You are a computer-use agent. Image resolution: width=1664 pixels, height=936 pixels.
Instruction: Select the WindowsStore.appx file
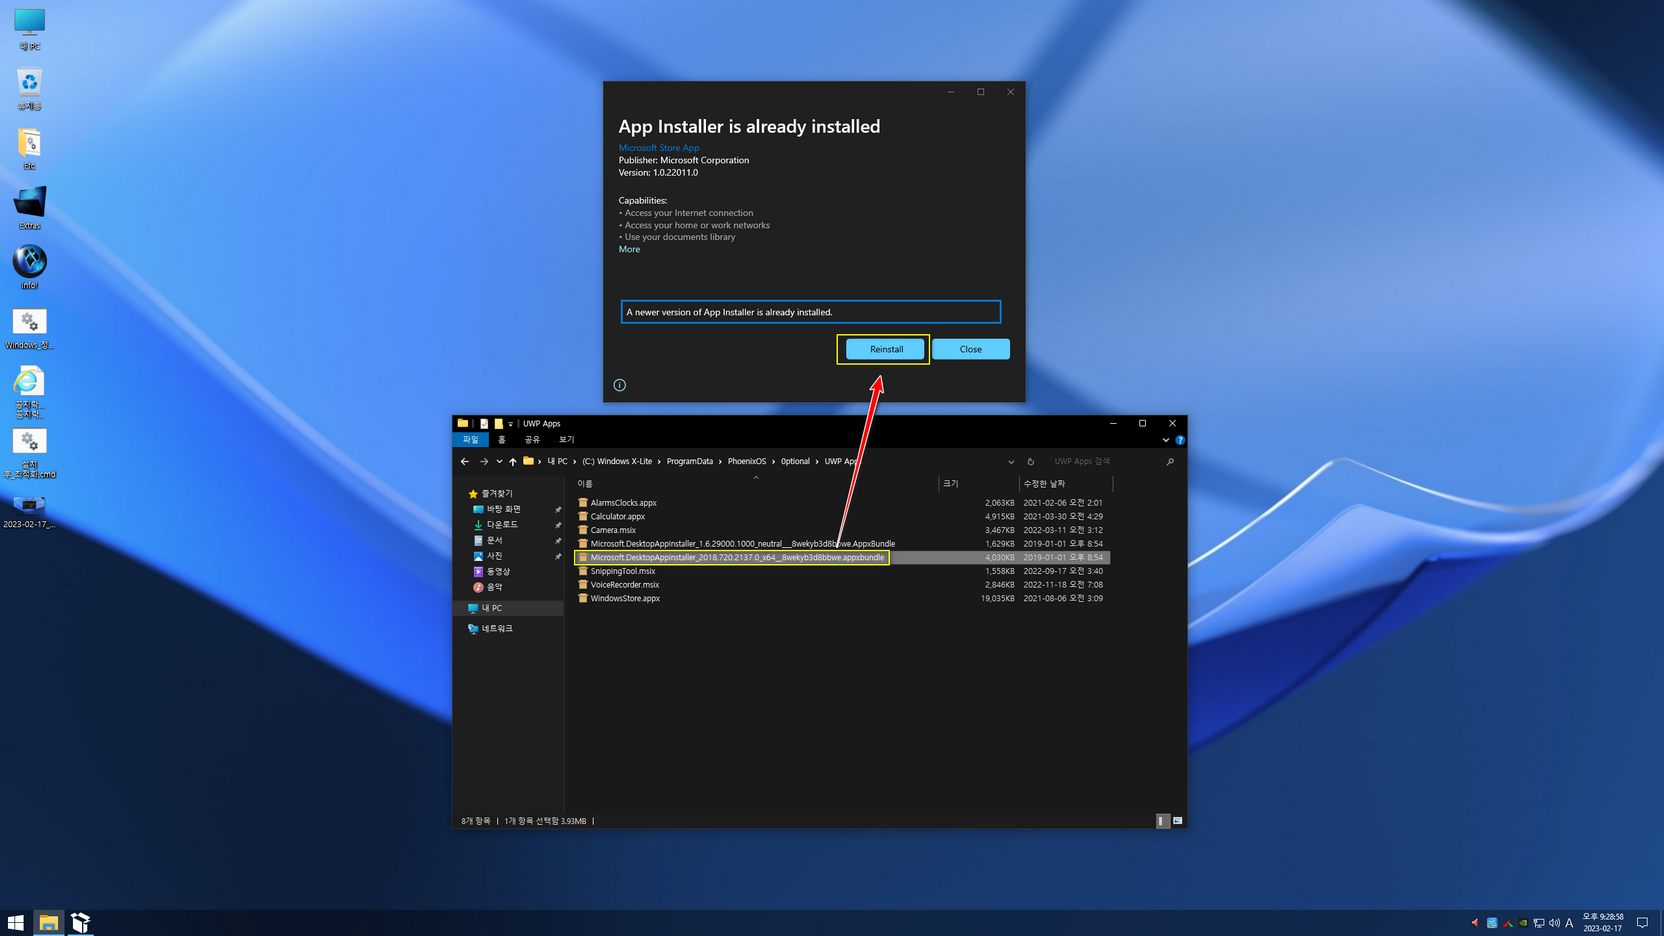point(625,599)
